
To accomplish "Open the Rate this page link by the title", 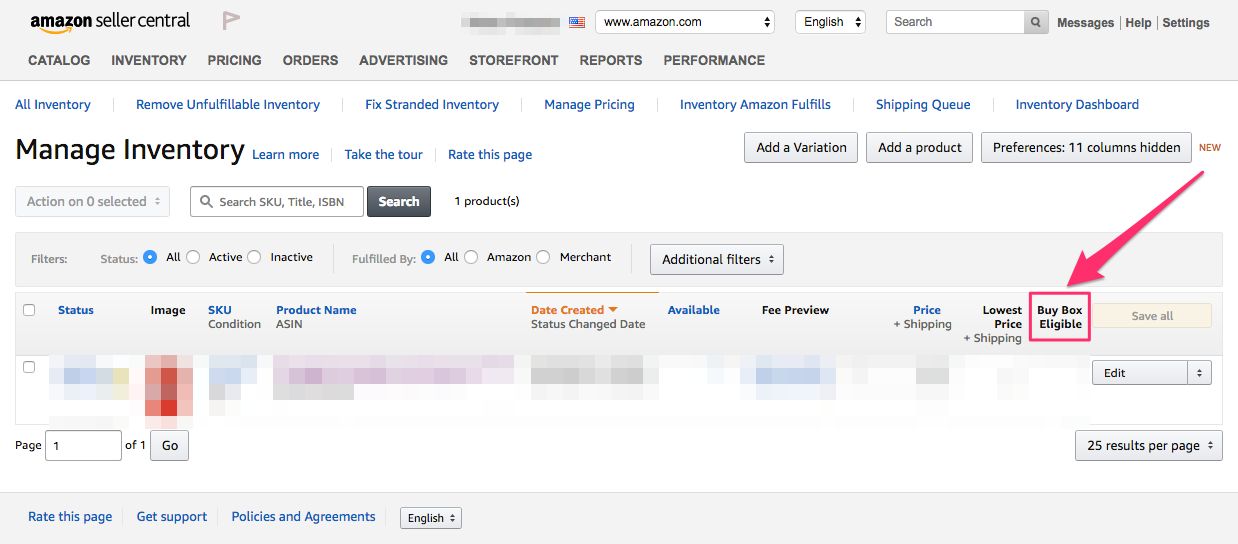I will tap(490, 155).
